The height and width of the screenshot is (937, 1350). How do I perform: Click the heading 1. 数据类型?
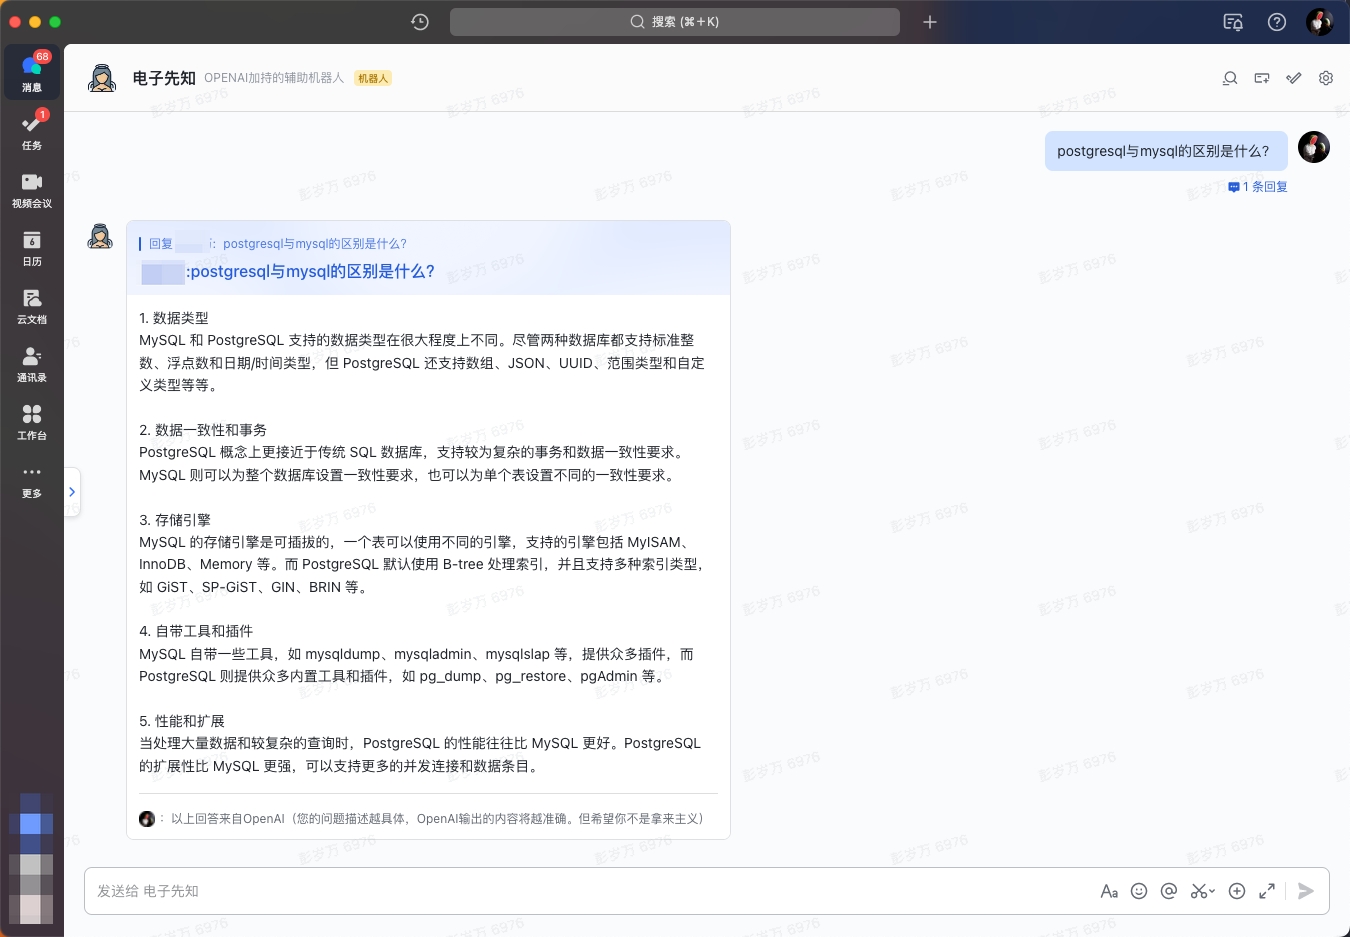(174, 318)
